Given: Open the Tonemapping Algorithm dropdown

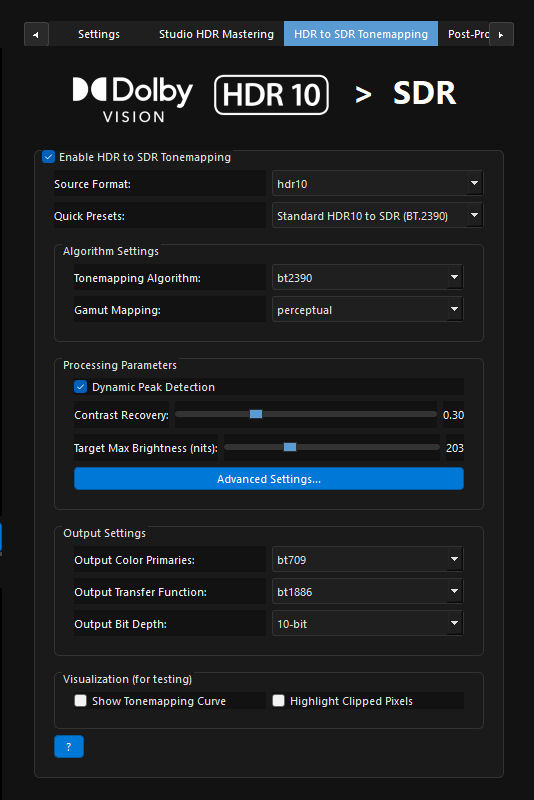Looking at the screenshot, I should point(367,278).
